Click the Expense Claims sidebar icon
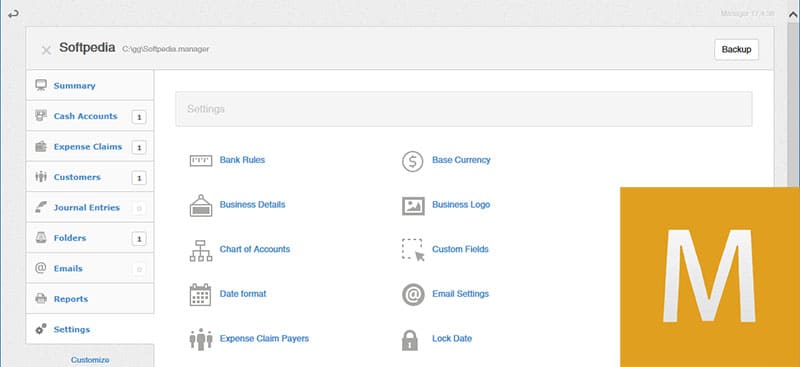This screenshot has height=367, width=800. (41, 146)
